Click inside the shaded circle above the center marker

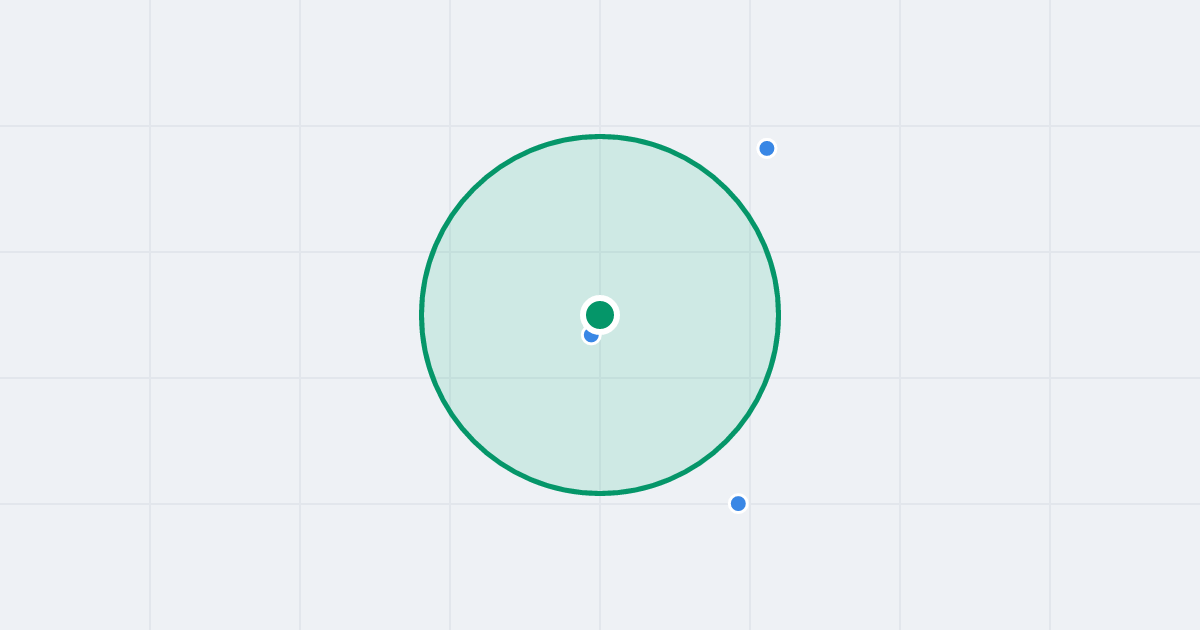coord(600,220)
